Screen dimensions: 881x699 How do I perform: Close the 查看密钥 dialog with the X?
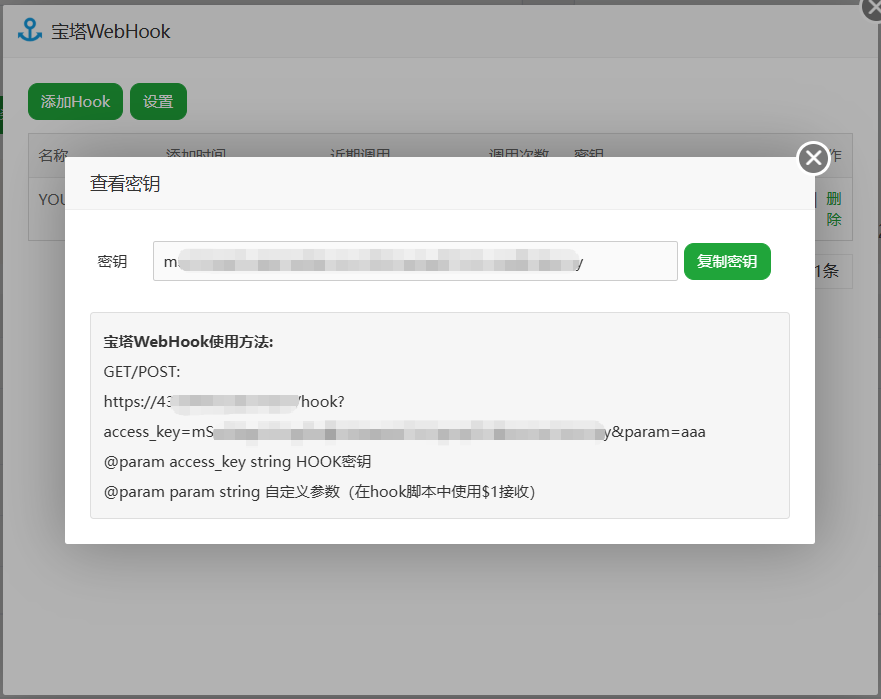point(813,158)
